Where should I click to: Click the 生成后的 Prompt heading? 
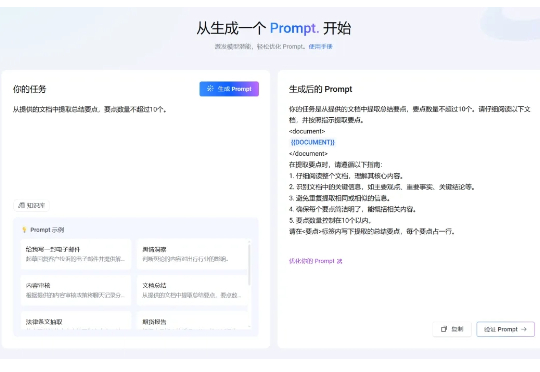(320, 89)
